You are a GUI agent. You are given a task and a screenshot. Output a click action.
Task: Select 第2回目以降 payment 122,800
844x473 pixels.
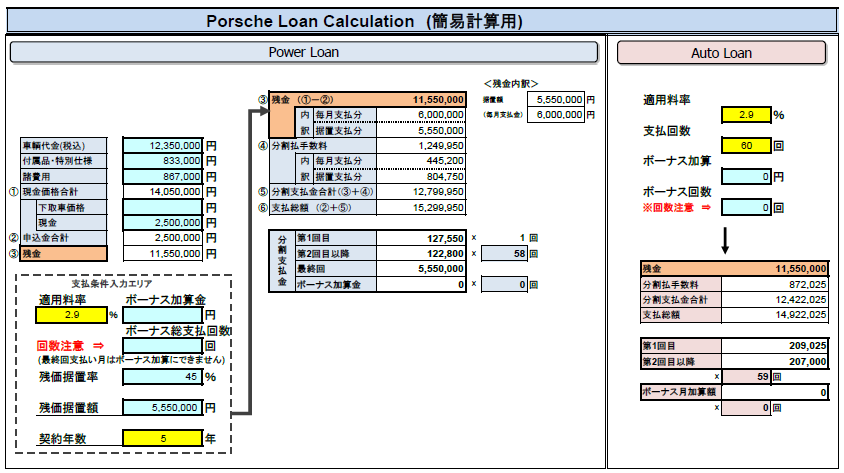pyautogui.click(x=421, y=253)
